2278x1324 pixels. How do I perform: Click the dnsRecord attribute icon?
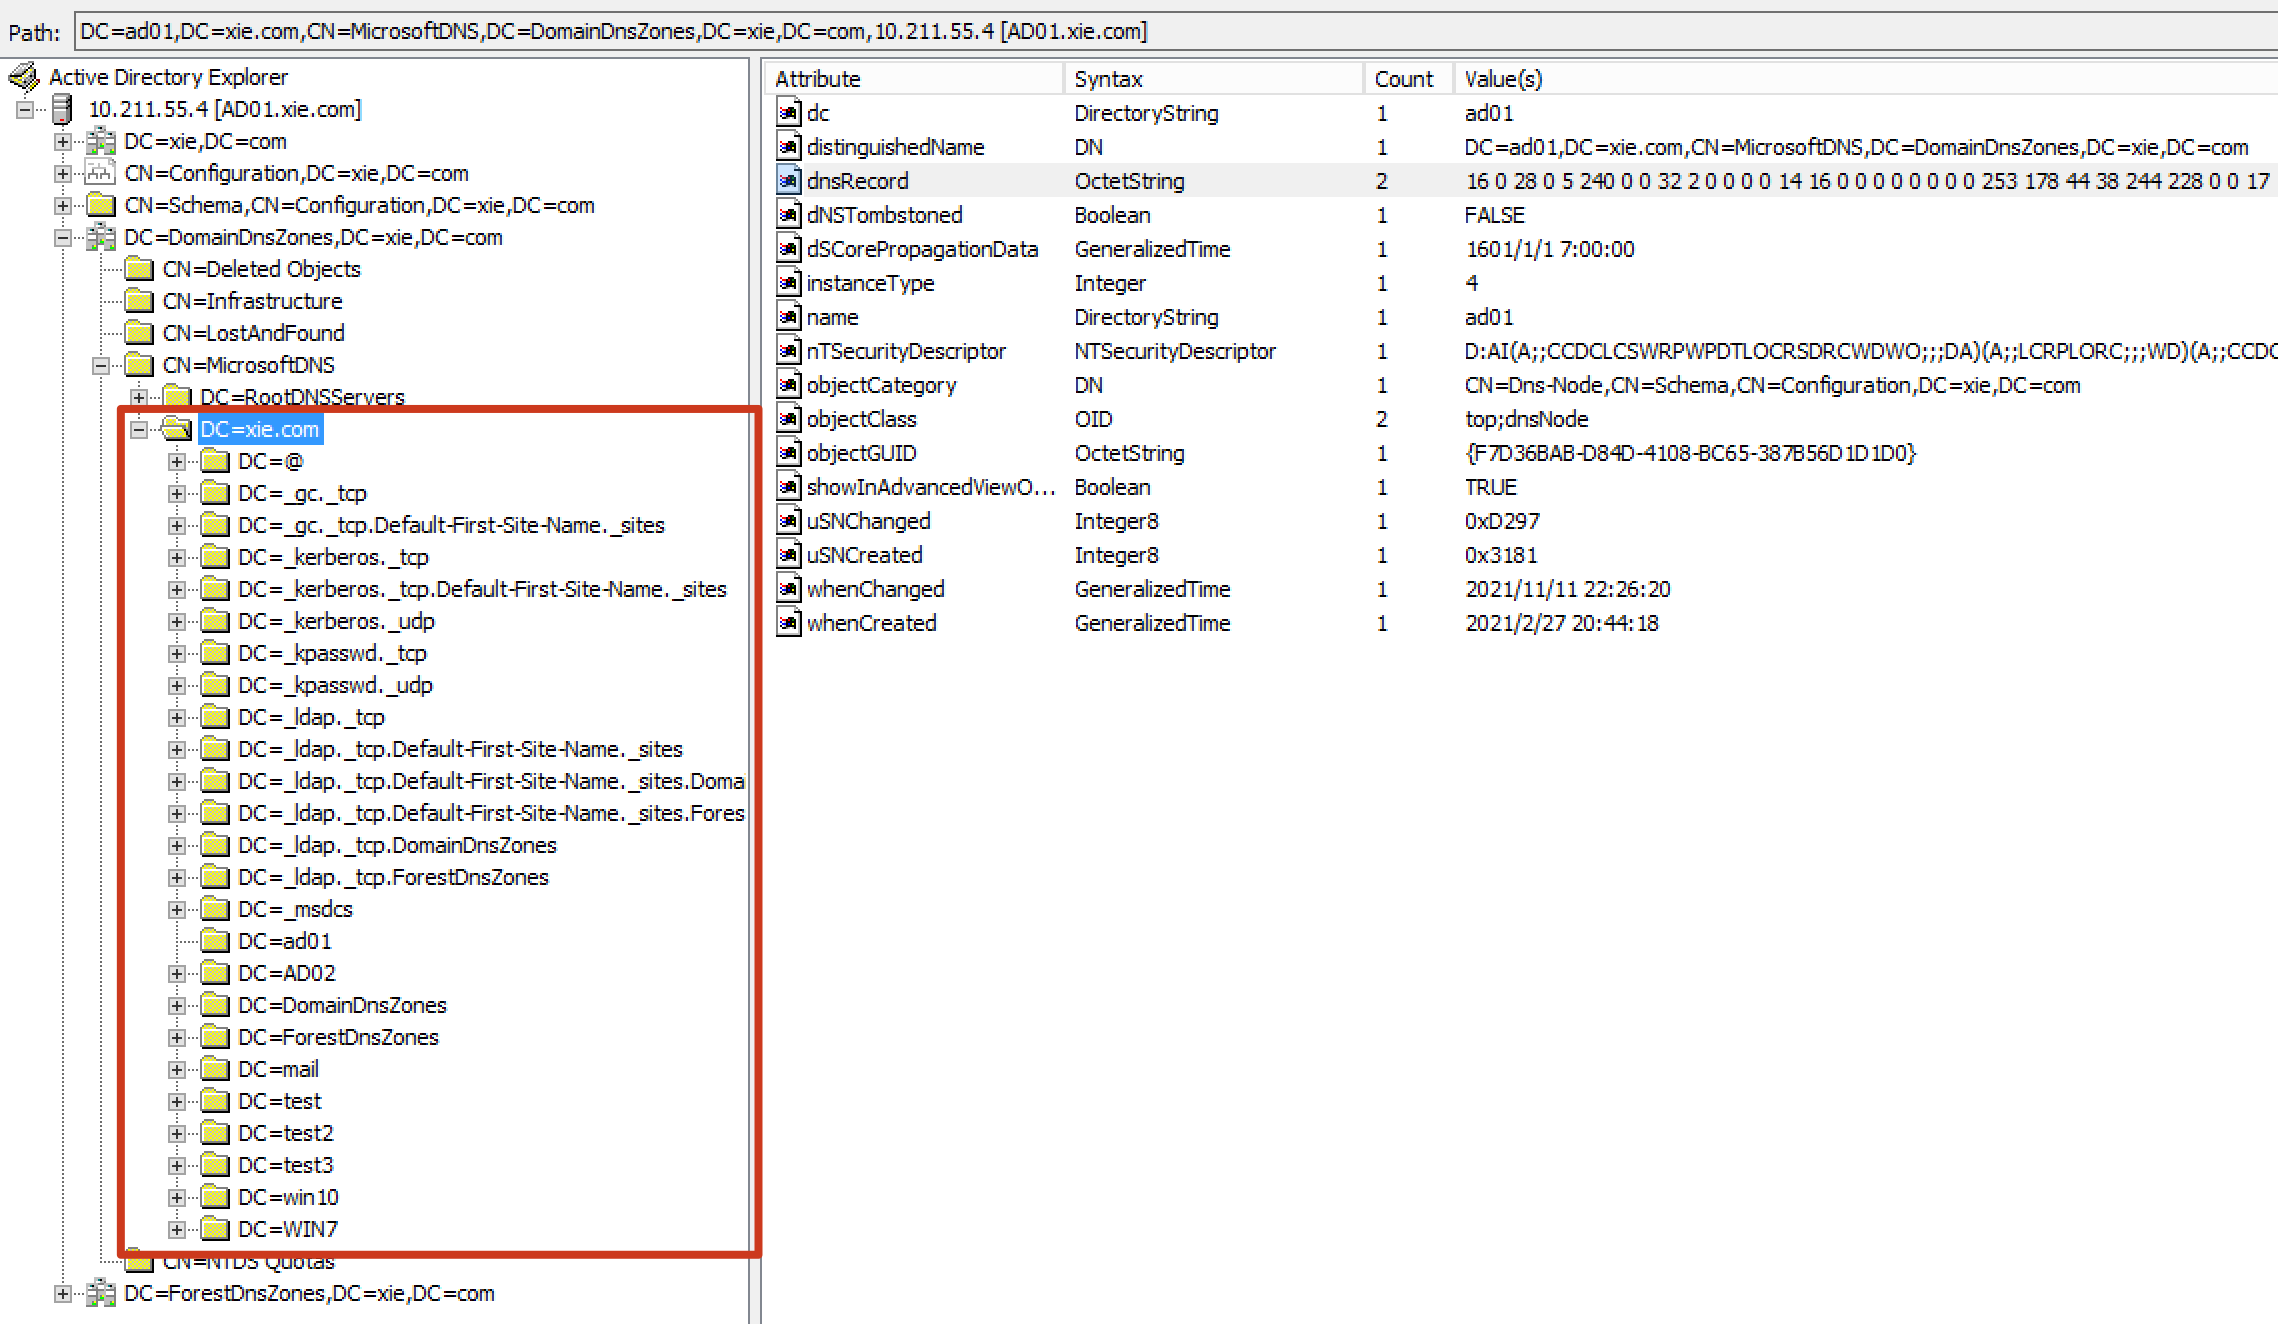[789, 181]
